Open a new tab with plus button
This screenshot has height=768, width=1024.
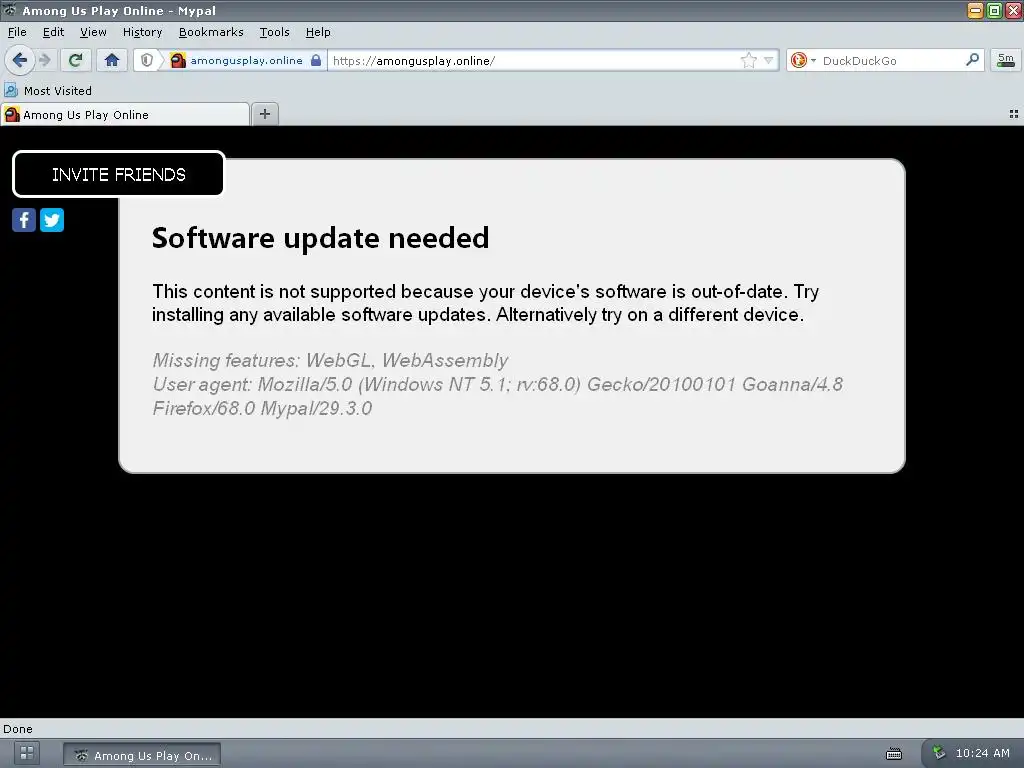coord(264,114)
